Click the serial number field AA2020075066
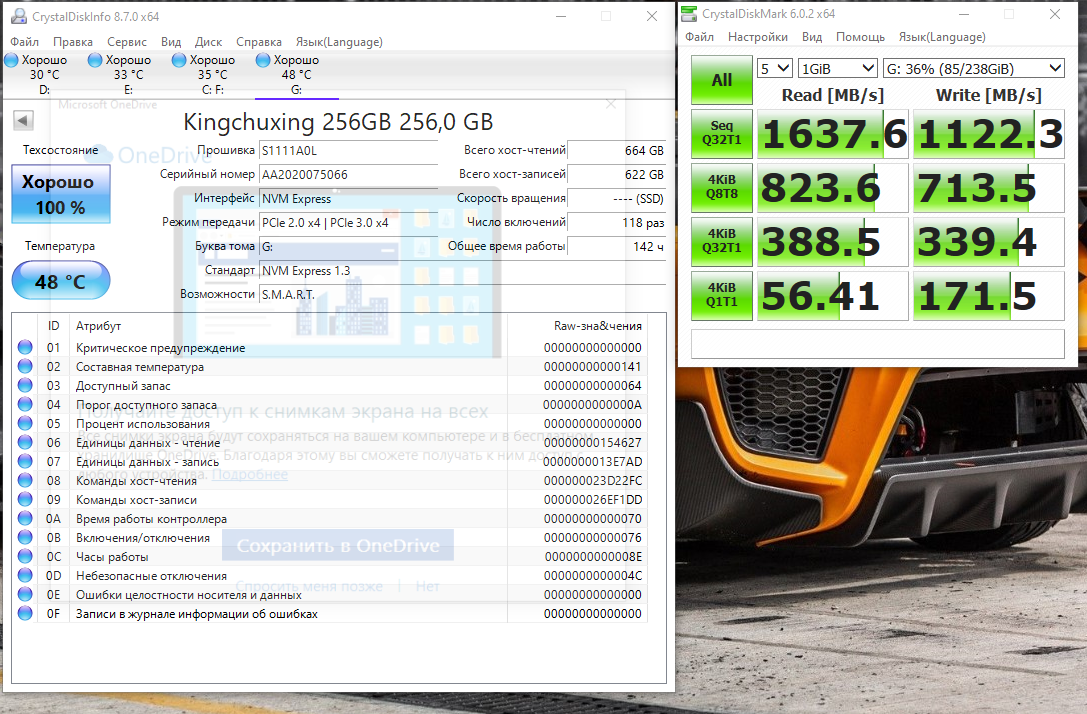Viewport: 1087px width, 714px height. (349, 175)
